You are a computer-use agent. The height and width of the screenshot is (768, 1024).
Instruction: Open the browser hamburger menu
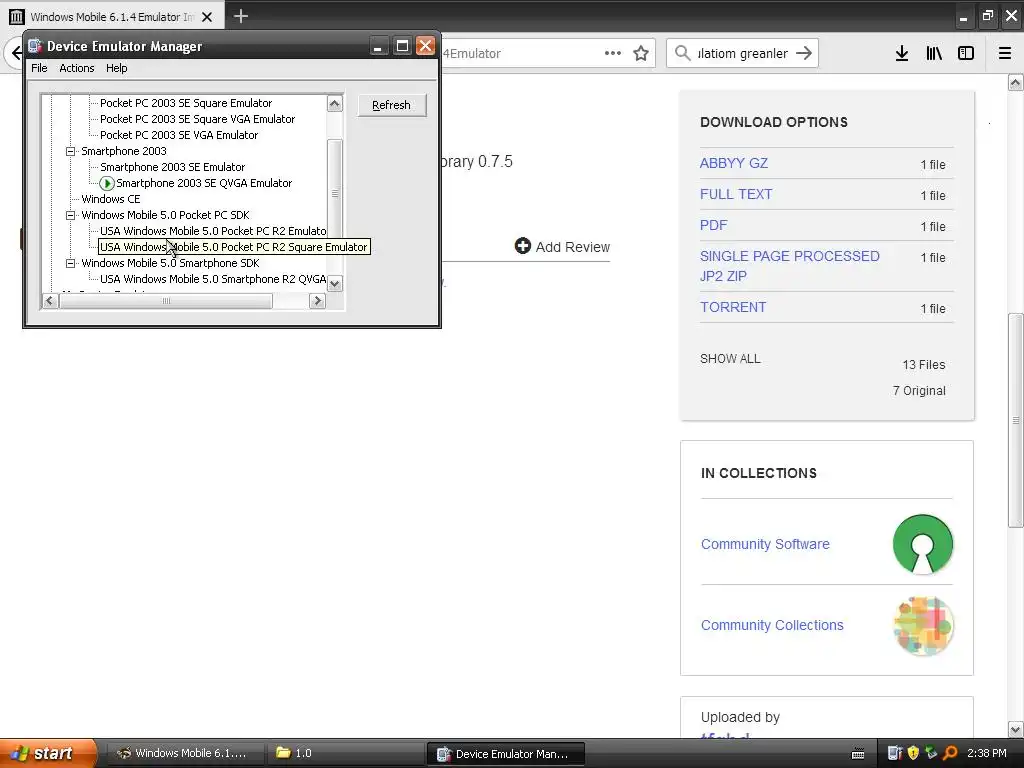1005,54
